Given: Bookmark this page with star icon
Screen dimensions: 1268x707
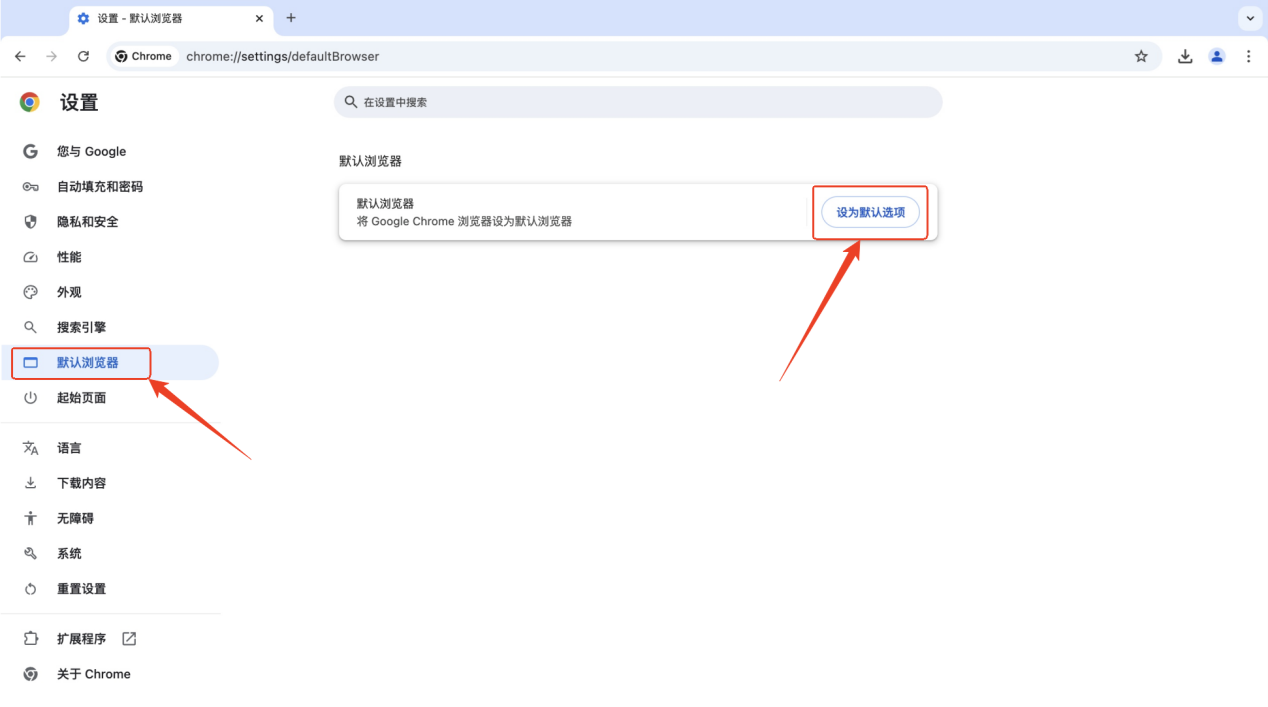Looking at the screenshot, I should click(1141, 57).
